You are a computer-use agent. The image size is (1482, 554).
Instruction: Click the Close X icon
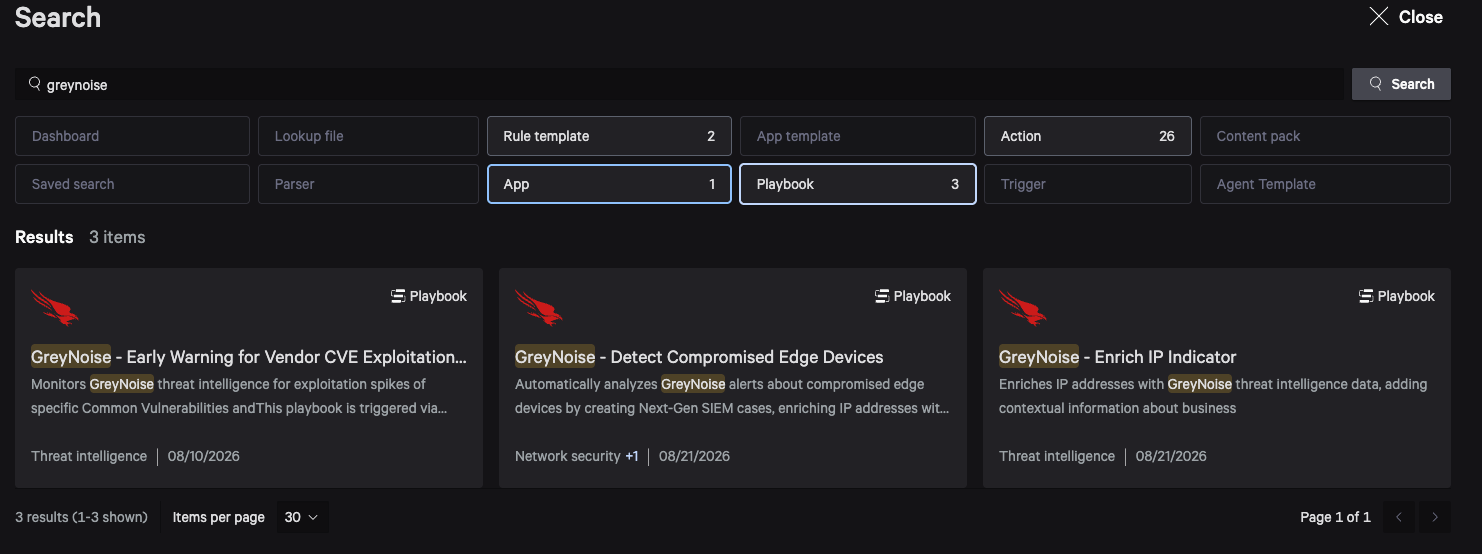tap(1379, 16)
